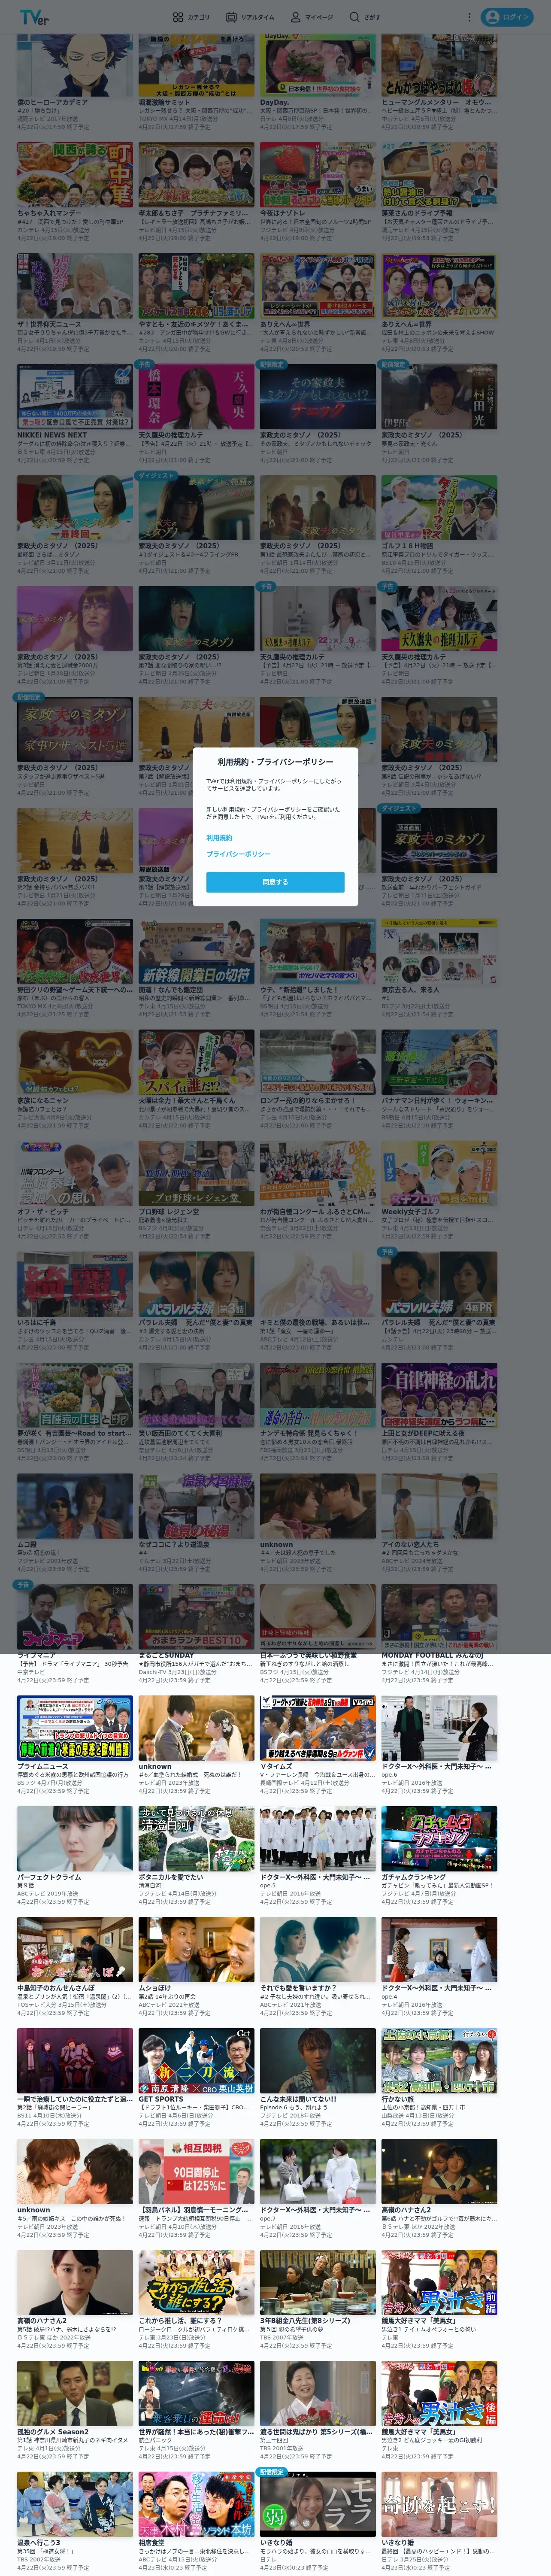
Task: Open 90日間停止 125% news thumbnail
Action: click(196, 2172)
